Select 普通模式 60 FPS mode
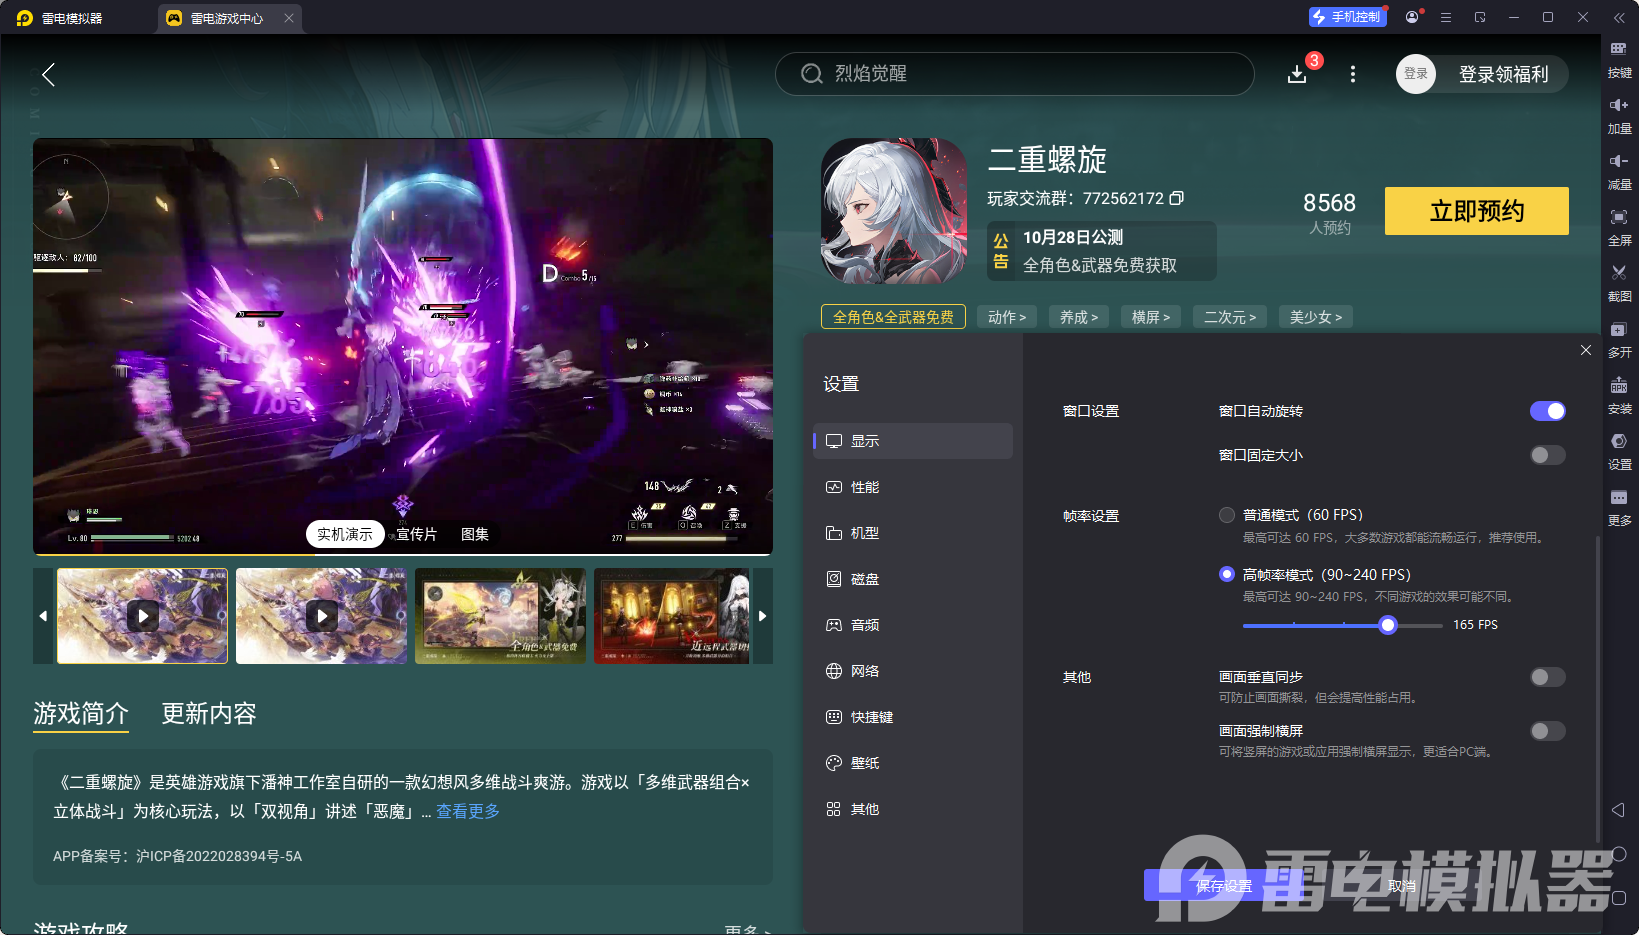The image size is (1639, 935). point(1227,515)
